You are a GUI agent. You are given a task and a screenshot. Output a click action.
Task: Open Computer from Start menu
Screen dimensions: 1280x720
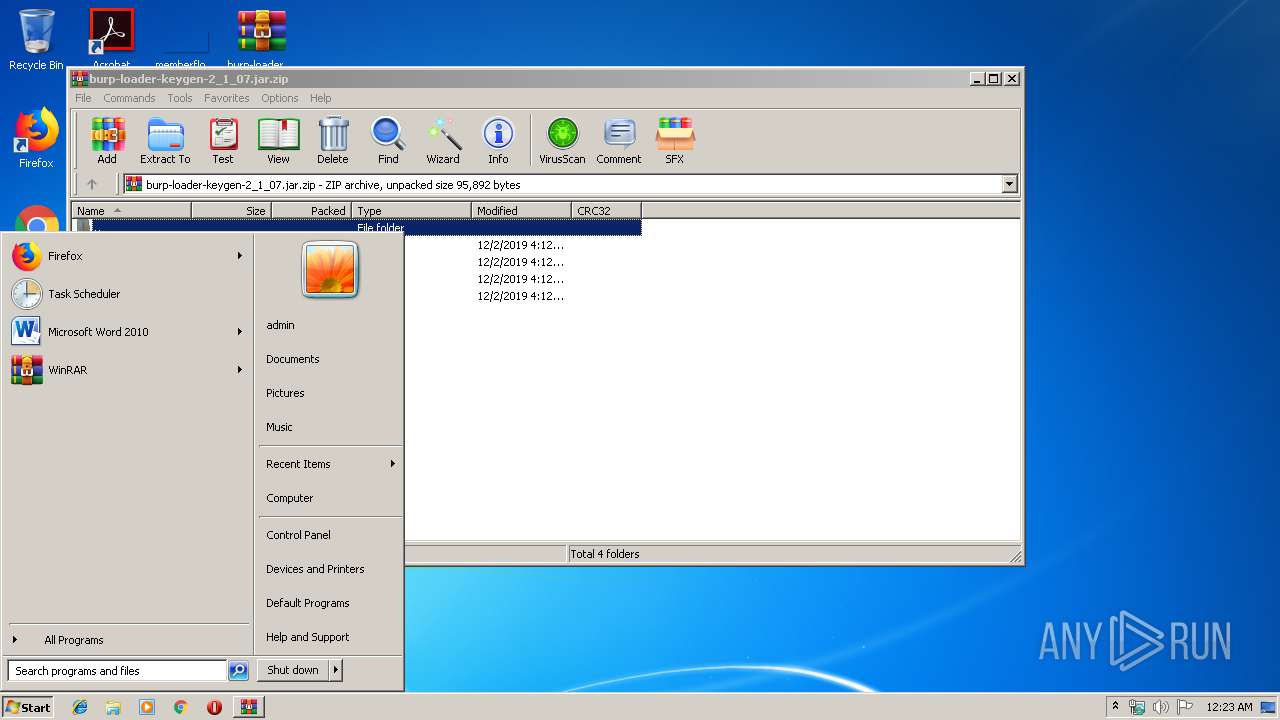pyautogui.click(x=290, y=498)
